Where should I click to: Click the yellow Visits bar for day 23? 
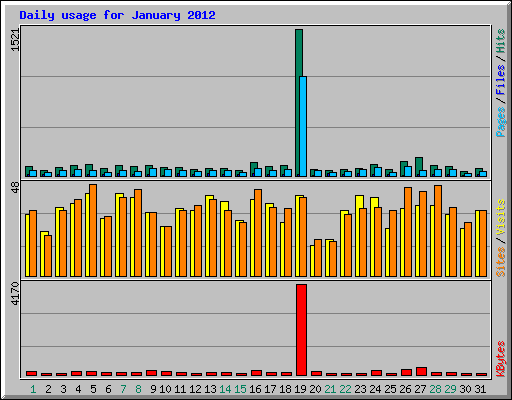pos(357,236)
